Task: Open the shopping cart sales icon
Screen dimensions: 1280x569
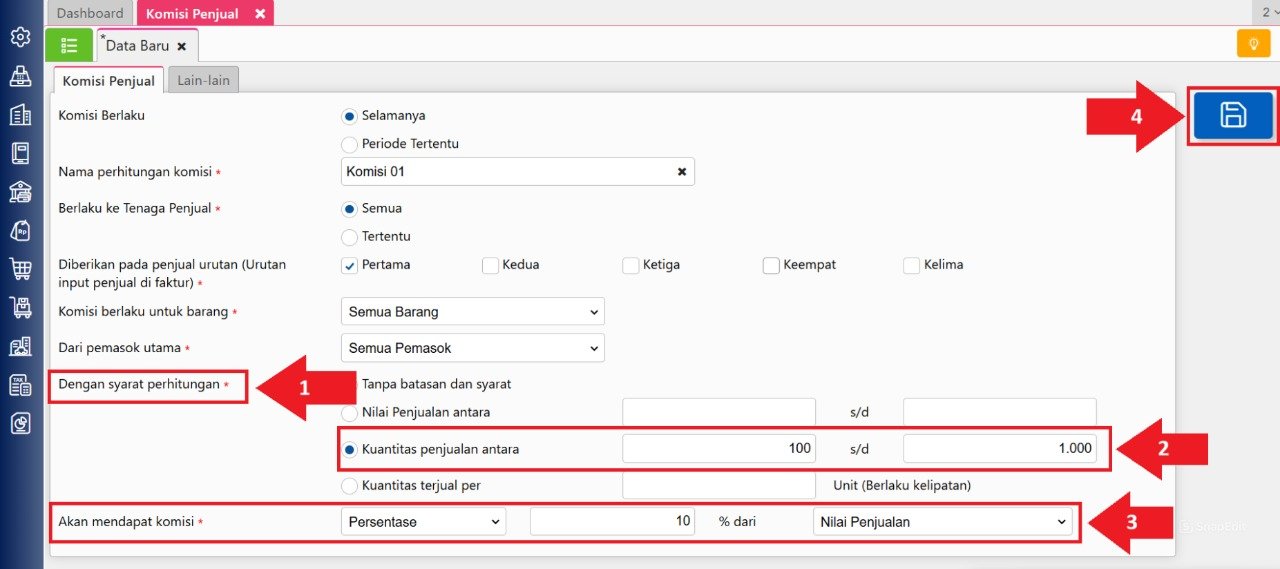Action: coord(20,269)
